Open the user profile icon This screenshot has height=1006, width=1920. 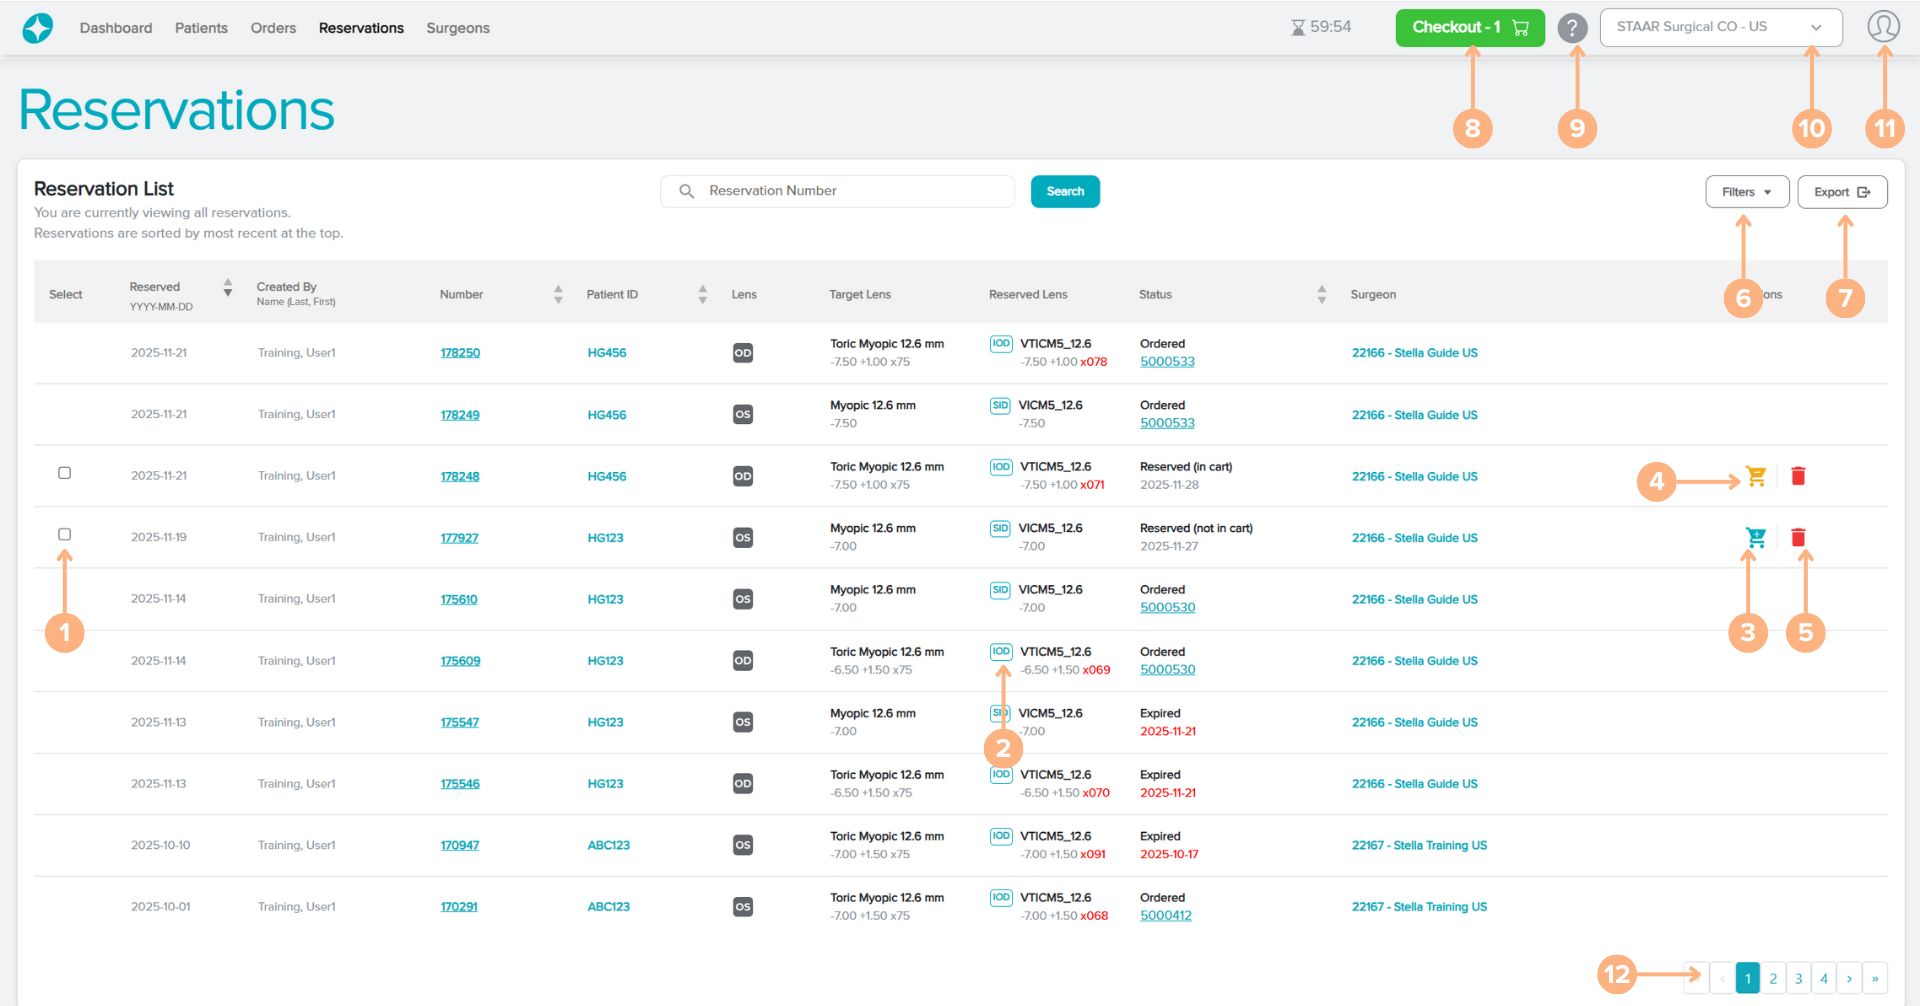coord(1883,27)
